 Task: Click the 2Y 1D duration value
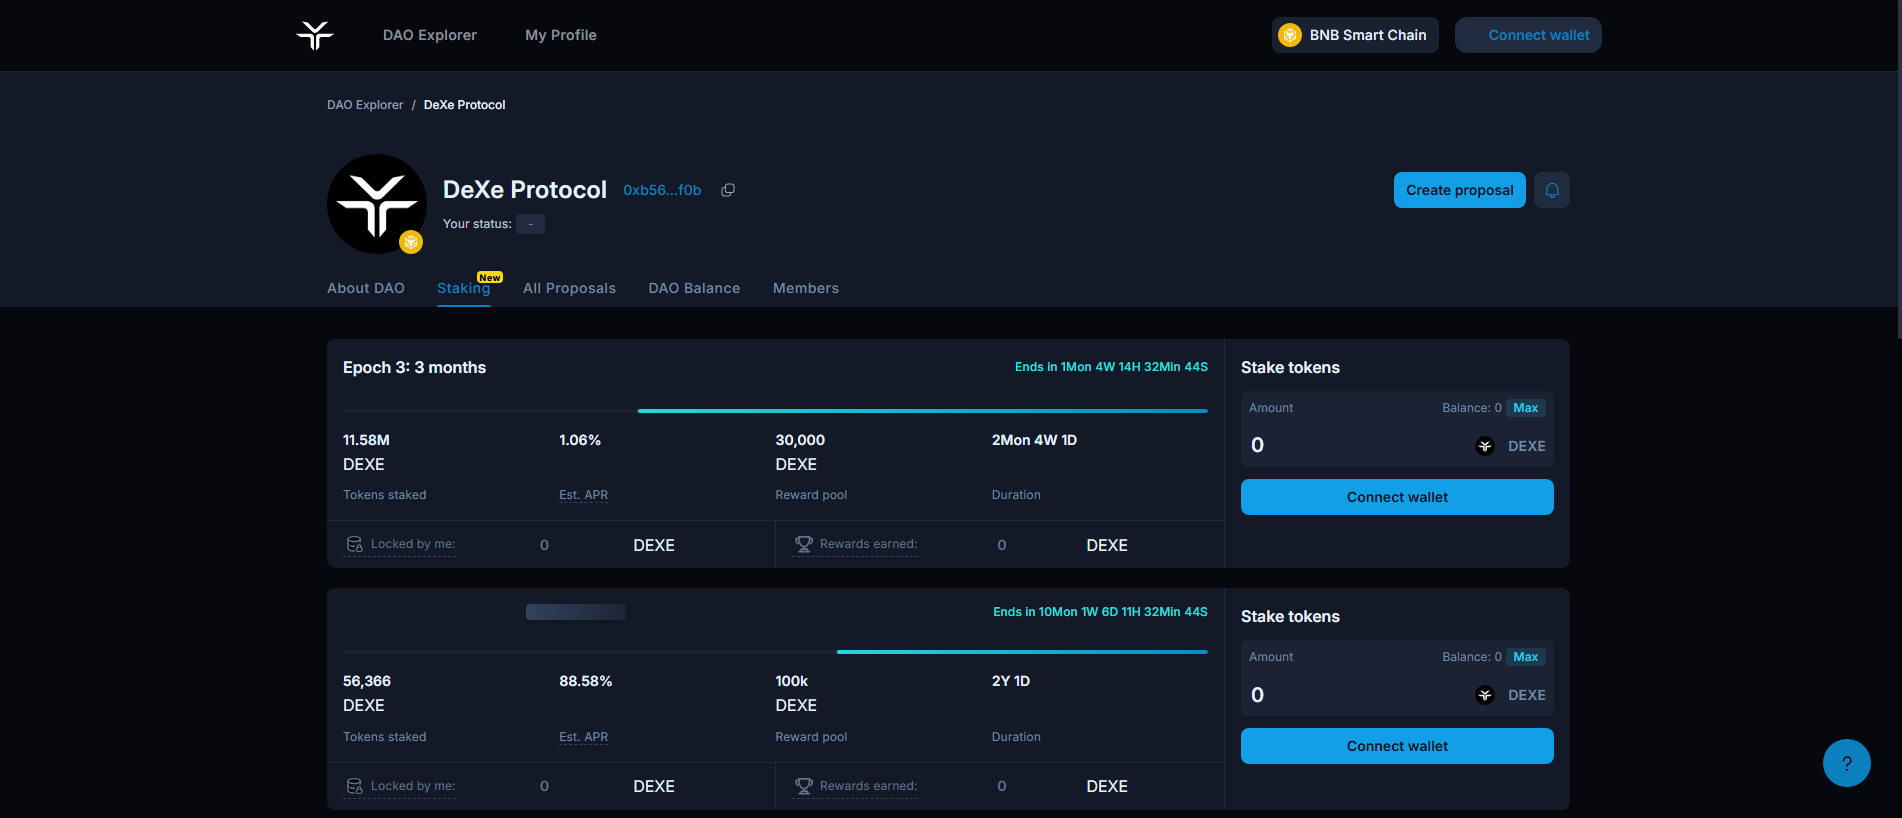click(x=1011, y=681)
